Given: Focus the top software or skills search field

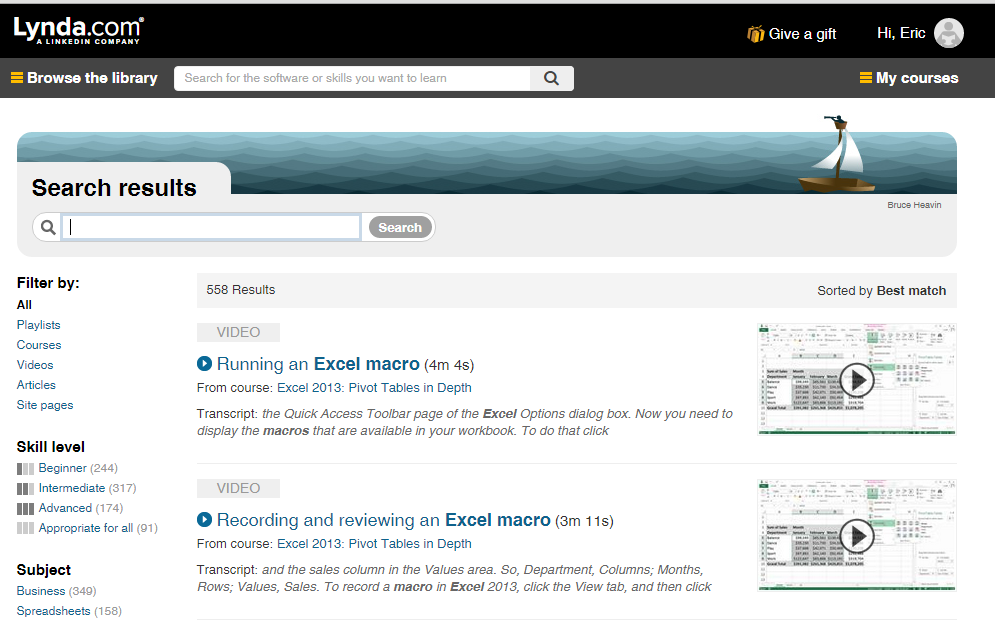Looking at the screenshot, I should [352, 78].
